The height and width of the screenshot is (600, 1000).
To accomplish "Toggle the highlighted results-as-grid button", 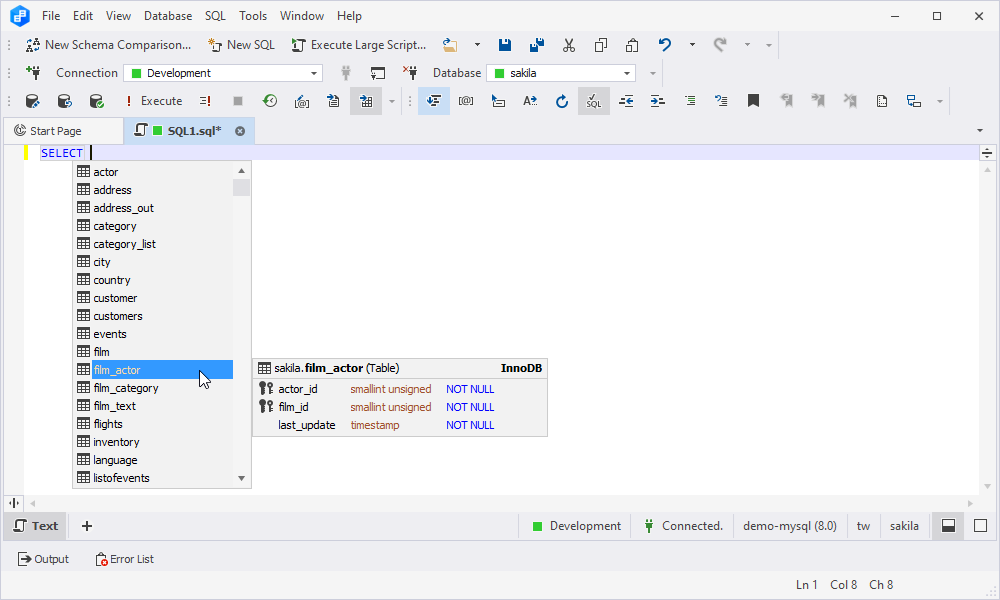I will [x=366, y=101].
